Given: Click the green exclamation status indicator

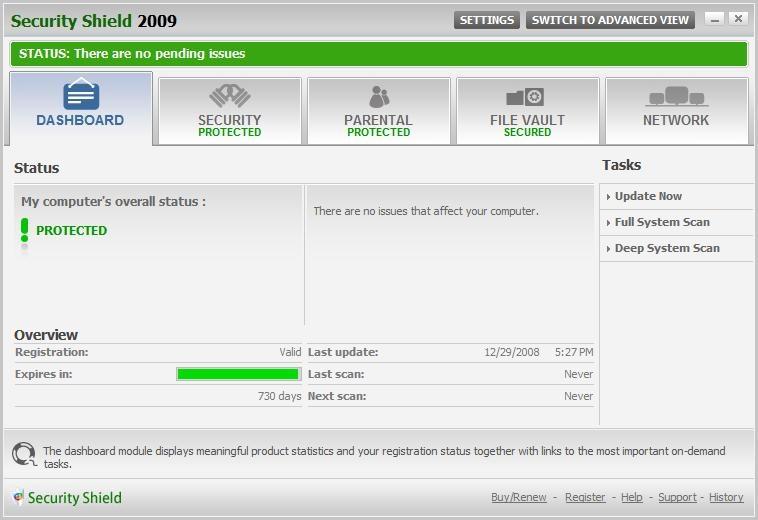Looking at the screenshot, I should tap(25, 230).
